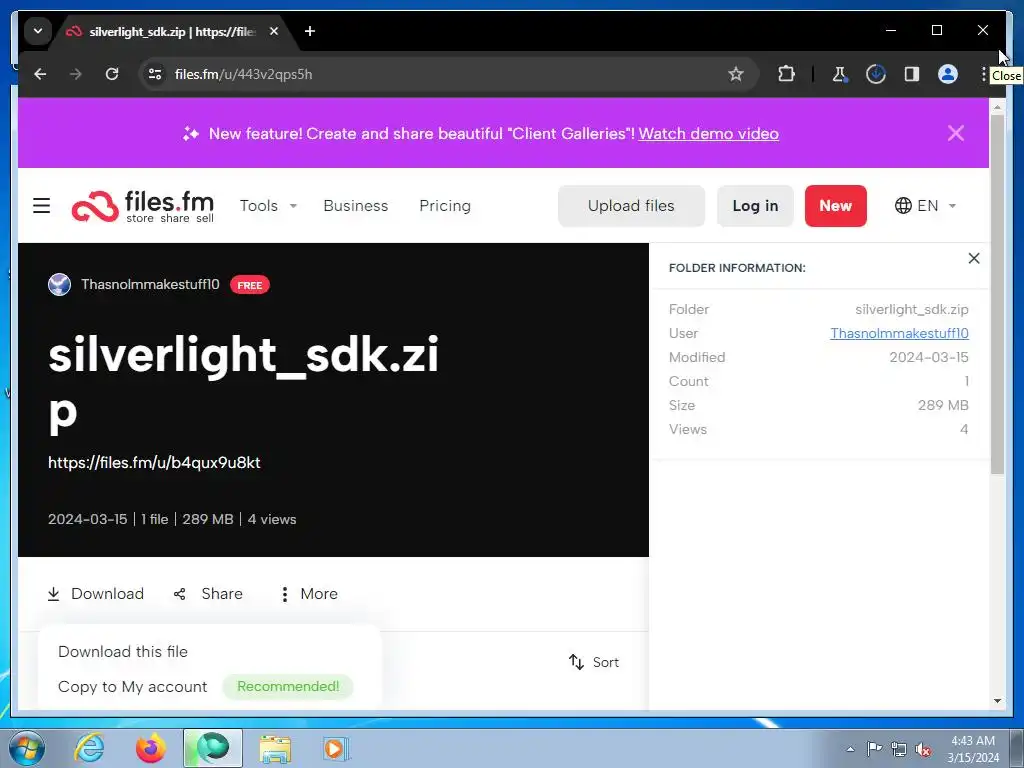Screen dimensions: 1024x768
Task: Click the scrollbar down arrow
Action: point(997,701)
